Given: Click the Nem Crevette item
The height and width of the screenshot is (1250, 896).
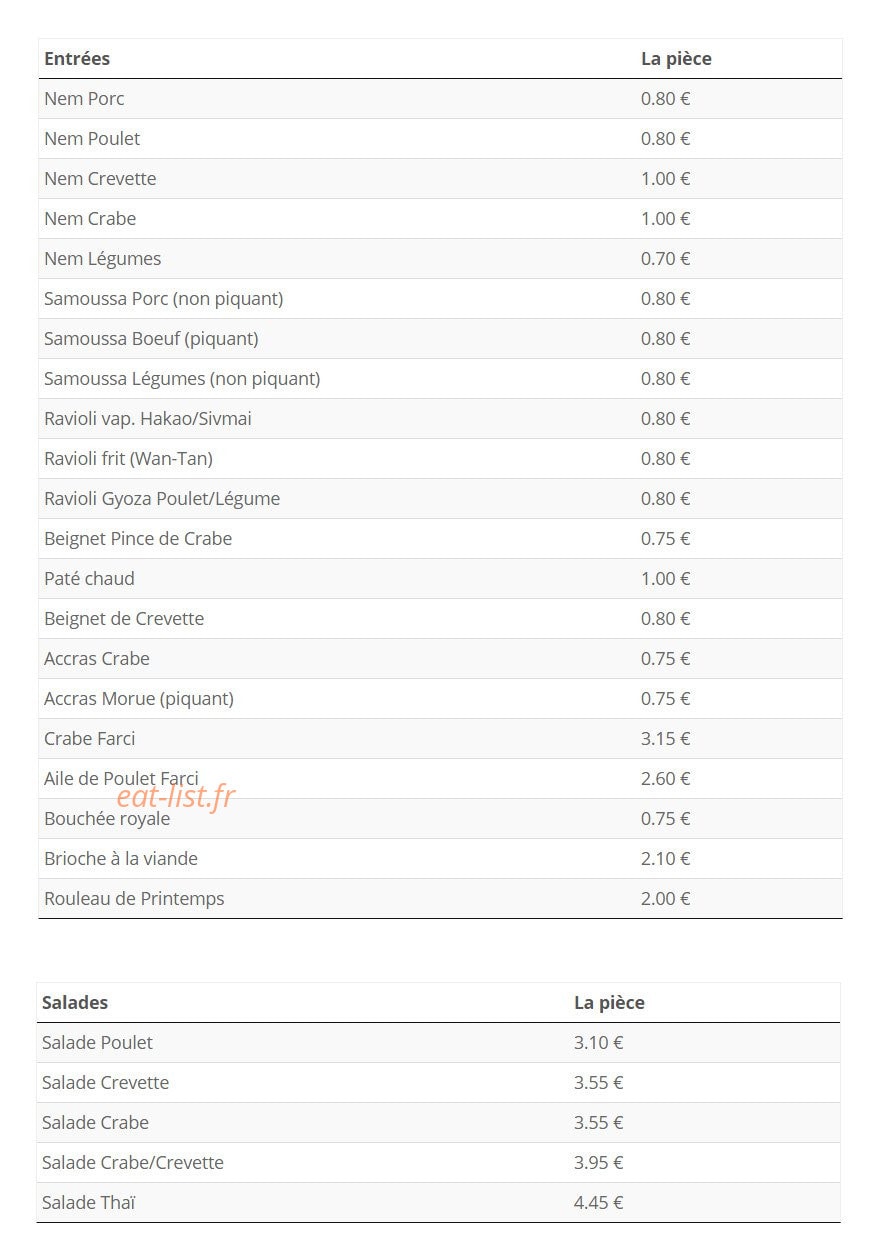Looking at the screenshot, I should click(100, 179).
